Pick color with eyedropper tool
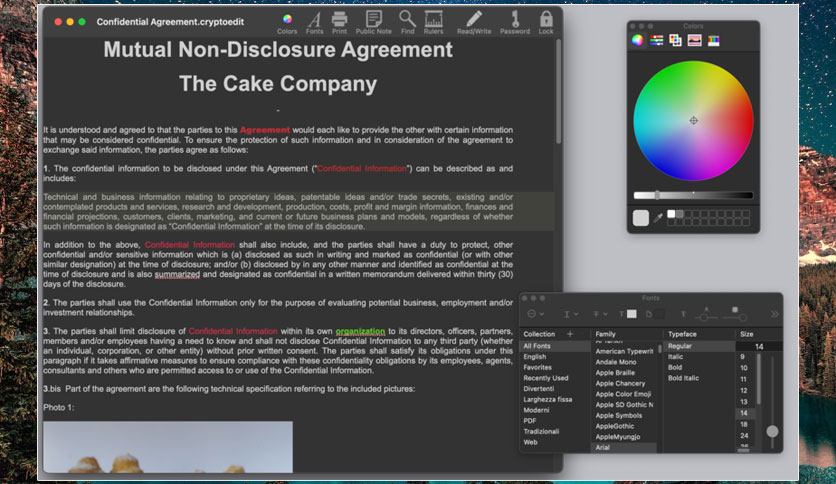Viewport: 836px width, 484px height. pyautogui.click(x=658, y=217)
